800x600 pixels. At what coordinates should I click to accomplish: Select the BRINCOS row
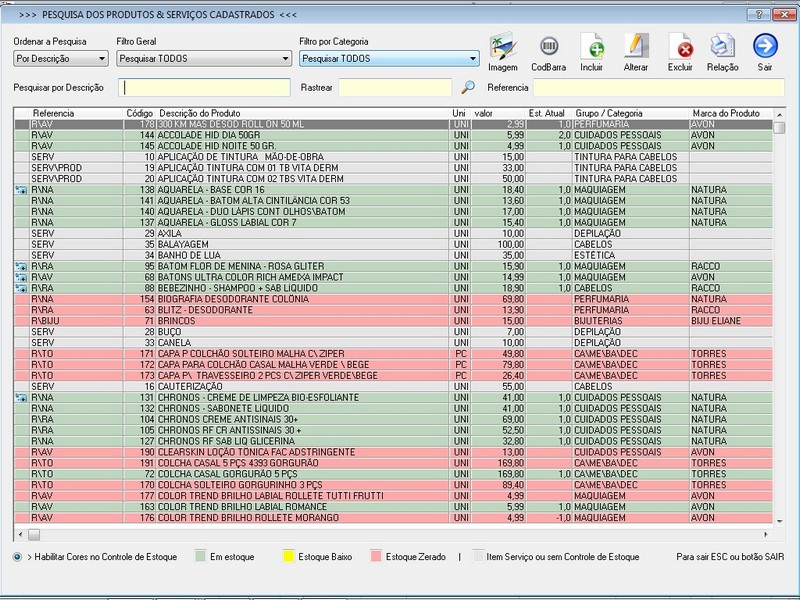coord(393,321)
